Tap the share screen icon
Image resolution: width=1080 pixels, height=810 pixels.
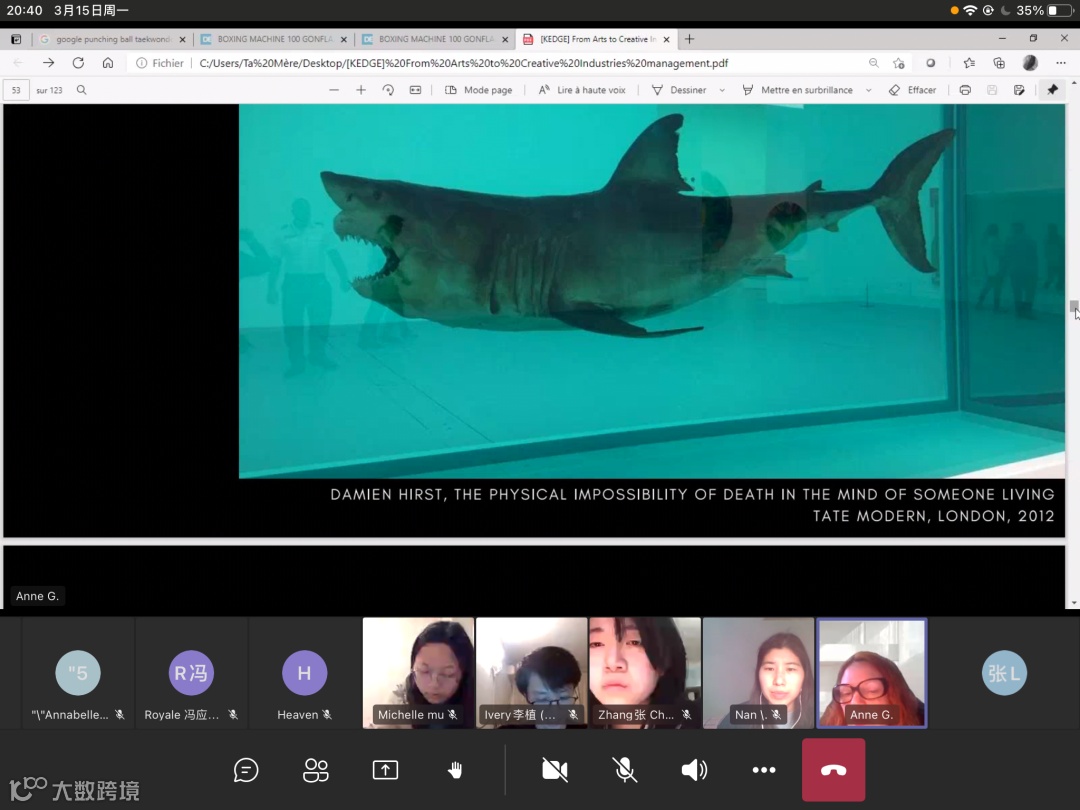[x=385, y=770]
